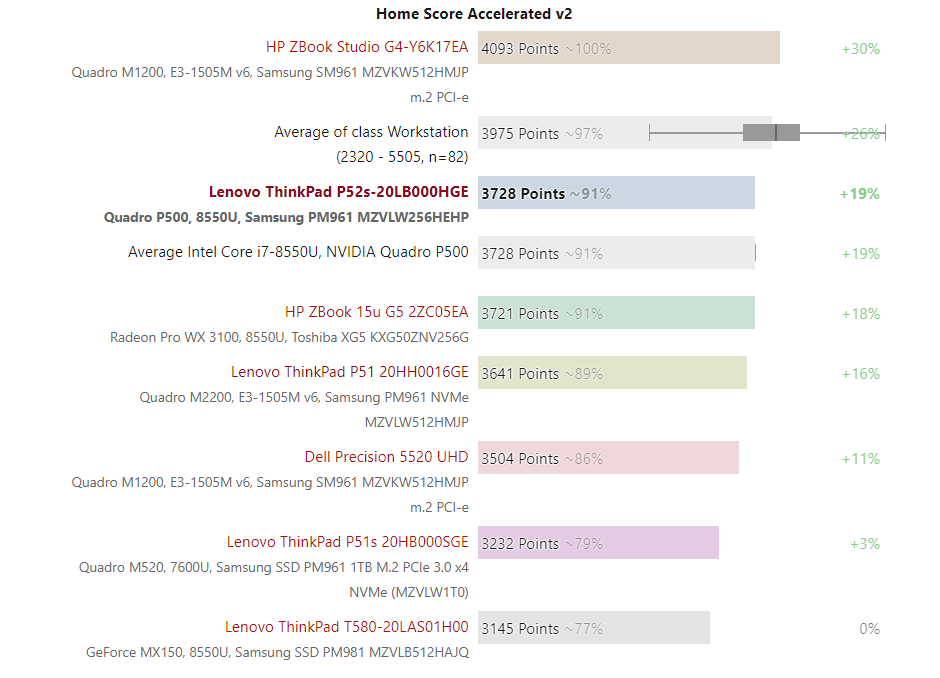Click the 4093 Points bar

[x=629, y=47]
